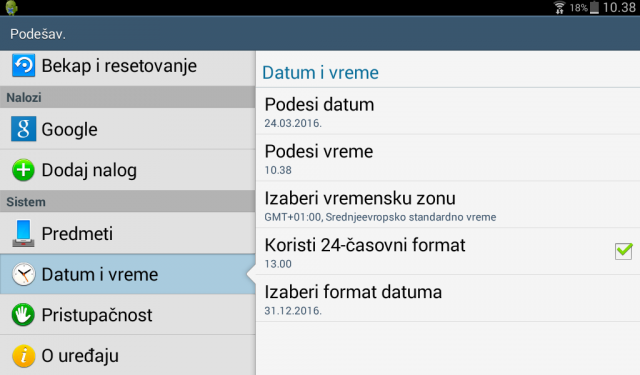Tap the 10.38 clock in status bar

619,7
